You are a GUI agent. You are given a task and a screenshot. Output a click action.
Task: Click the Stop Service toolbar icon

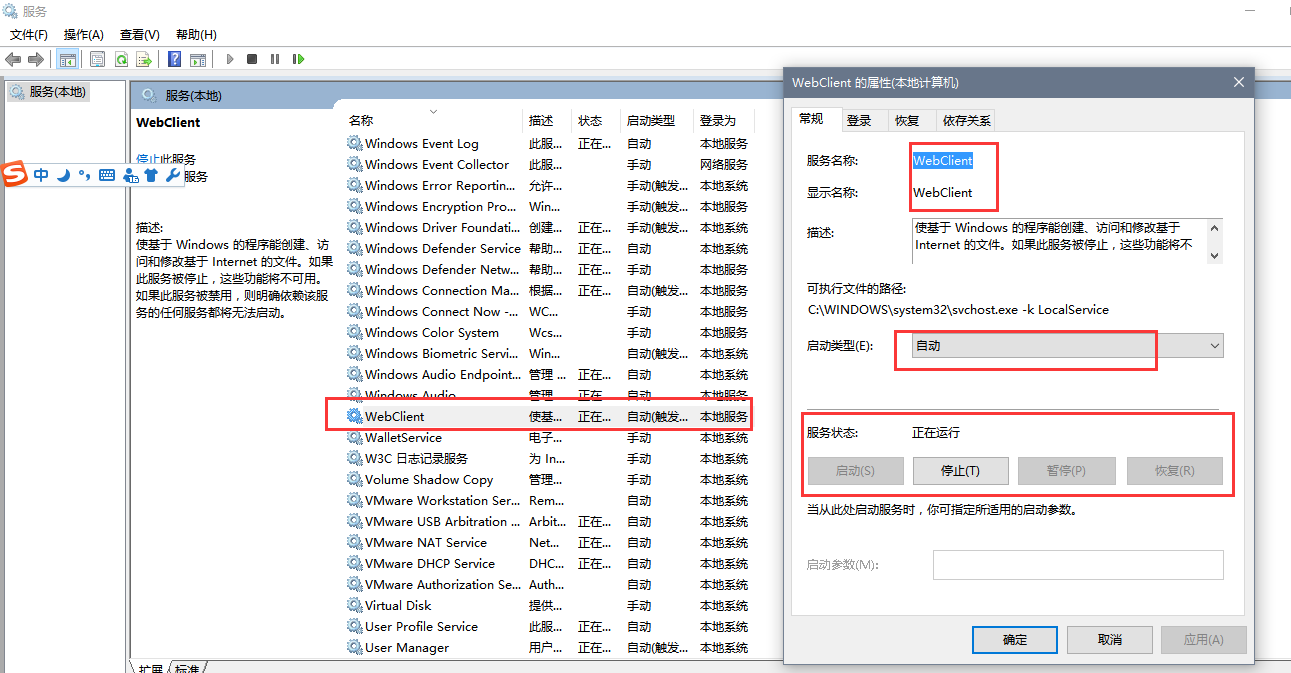253,58
